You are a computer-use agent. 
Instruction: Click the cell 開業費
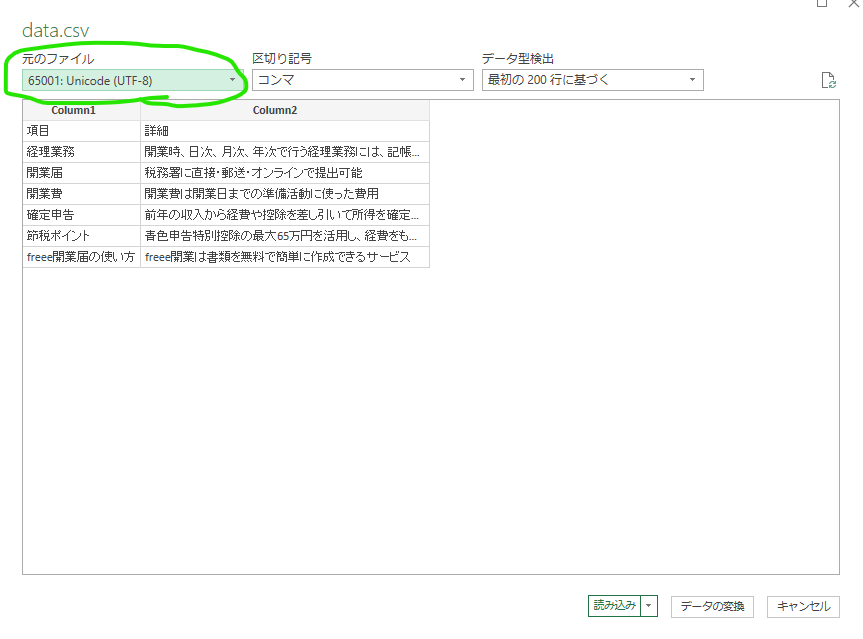(81, 194)
